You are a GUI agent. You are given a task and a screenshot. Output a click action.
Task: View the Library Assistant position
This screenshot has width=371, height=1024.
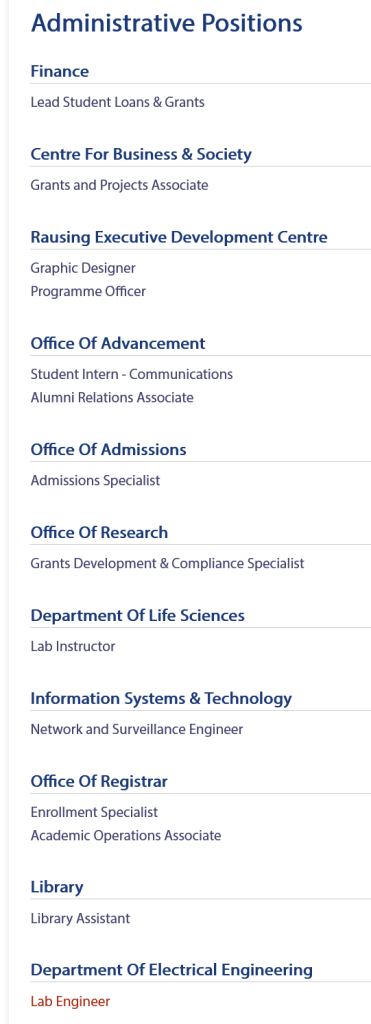coord(80,918)
